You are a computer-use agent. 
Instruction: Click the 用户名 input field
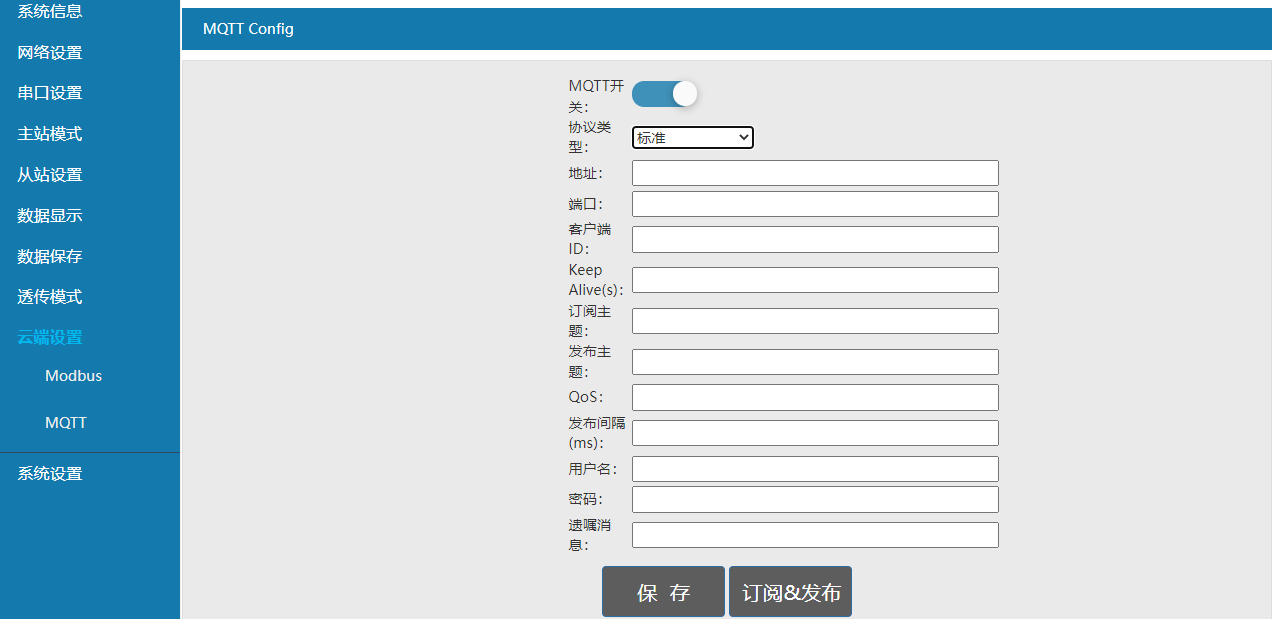coord(815,469)
